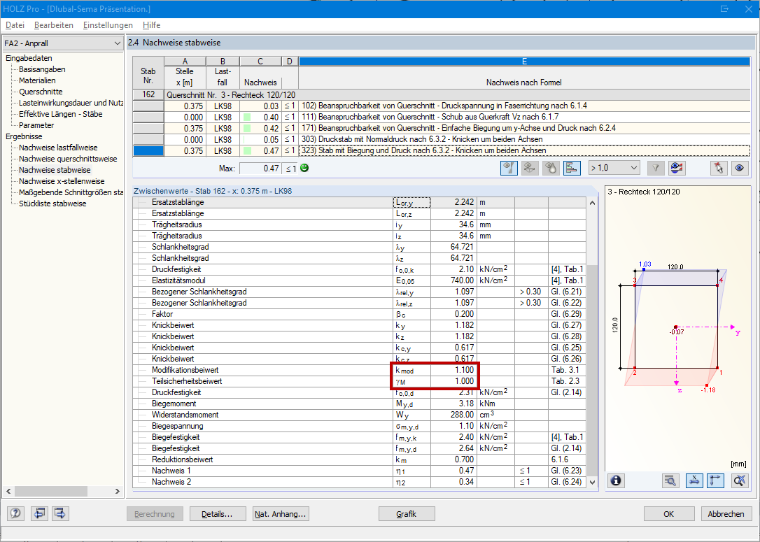760x542 pixels.
Task: Click the show member sections eye icon
Action: point(508,168)
